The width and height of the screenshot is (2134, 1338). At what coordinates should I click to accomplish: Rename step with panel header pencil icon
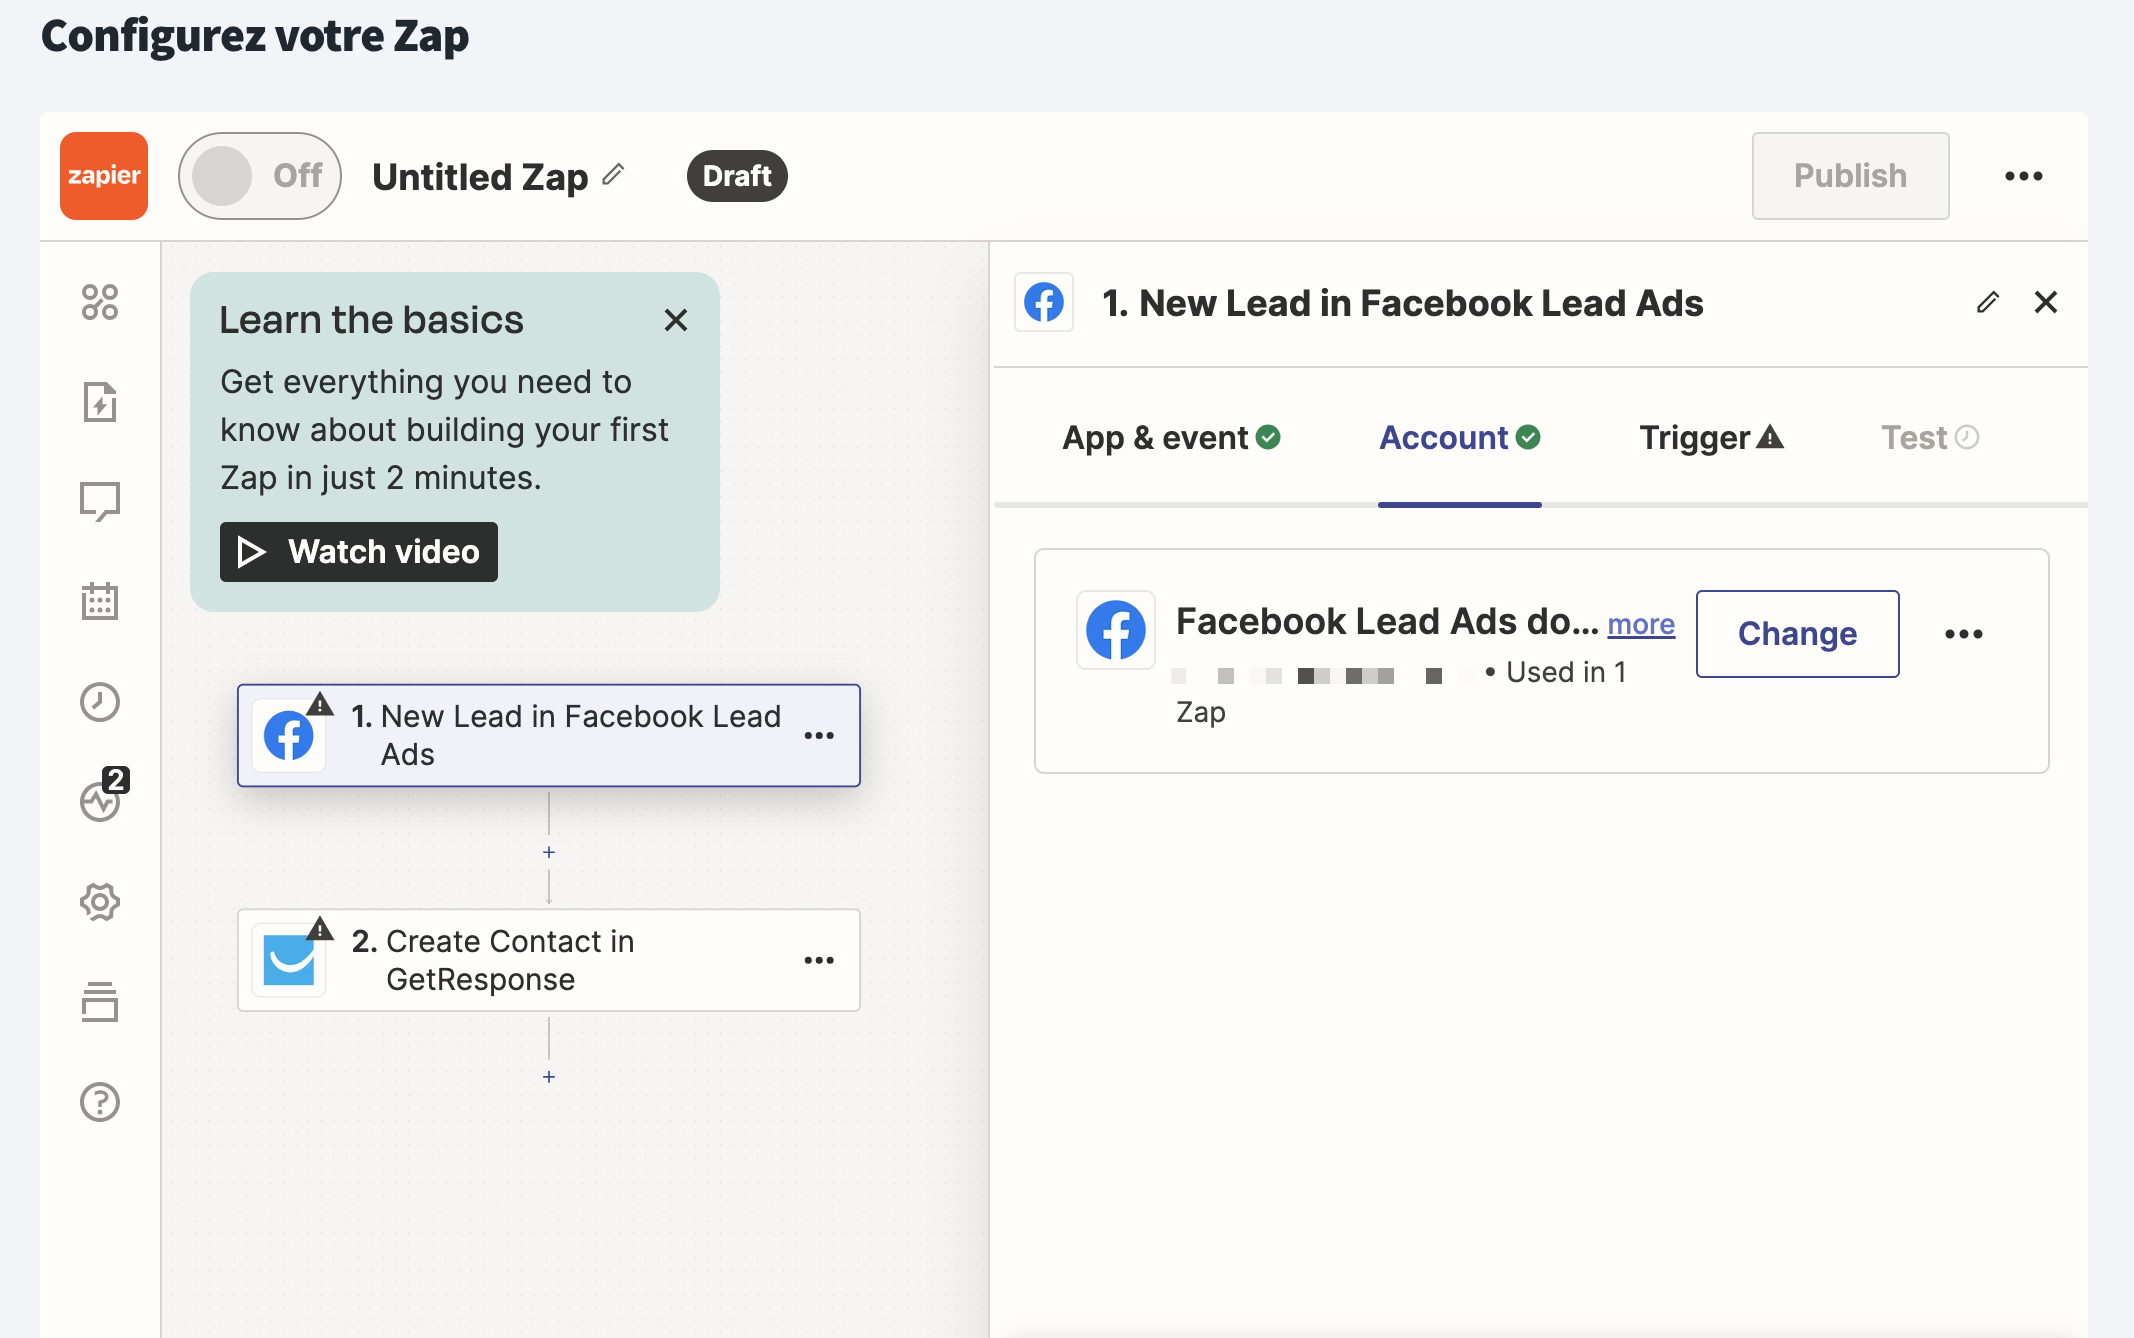pos(1988,302)
